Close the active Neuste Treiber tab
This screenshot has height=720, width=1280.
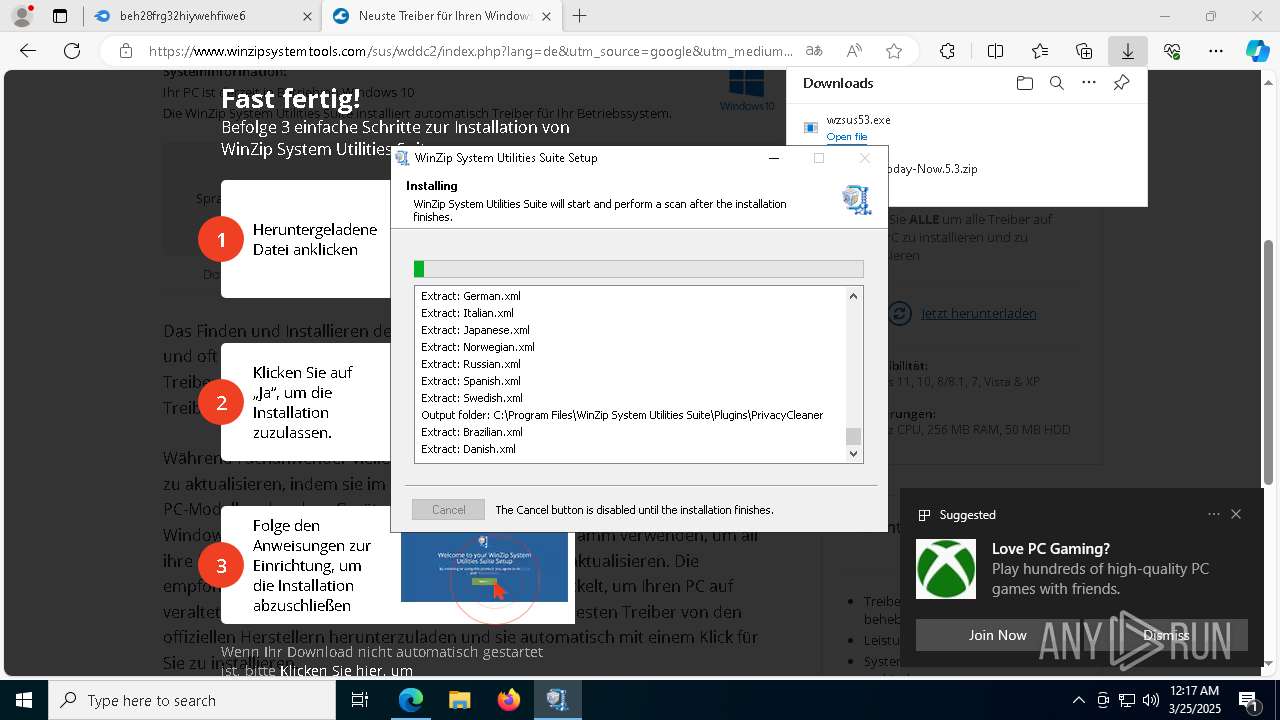coord(546,16)
